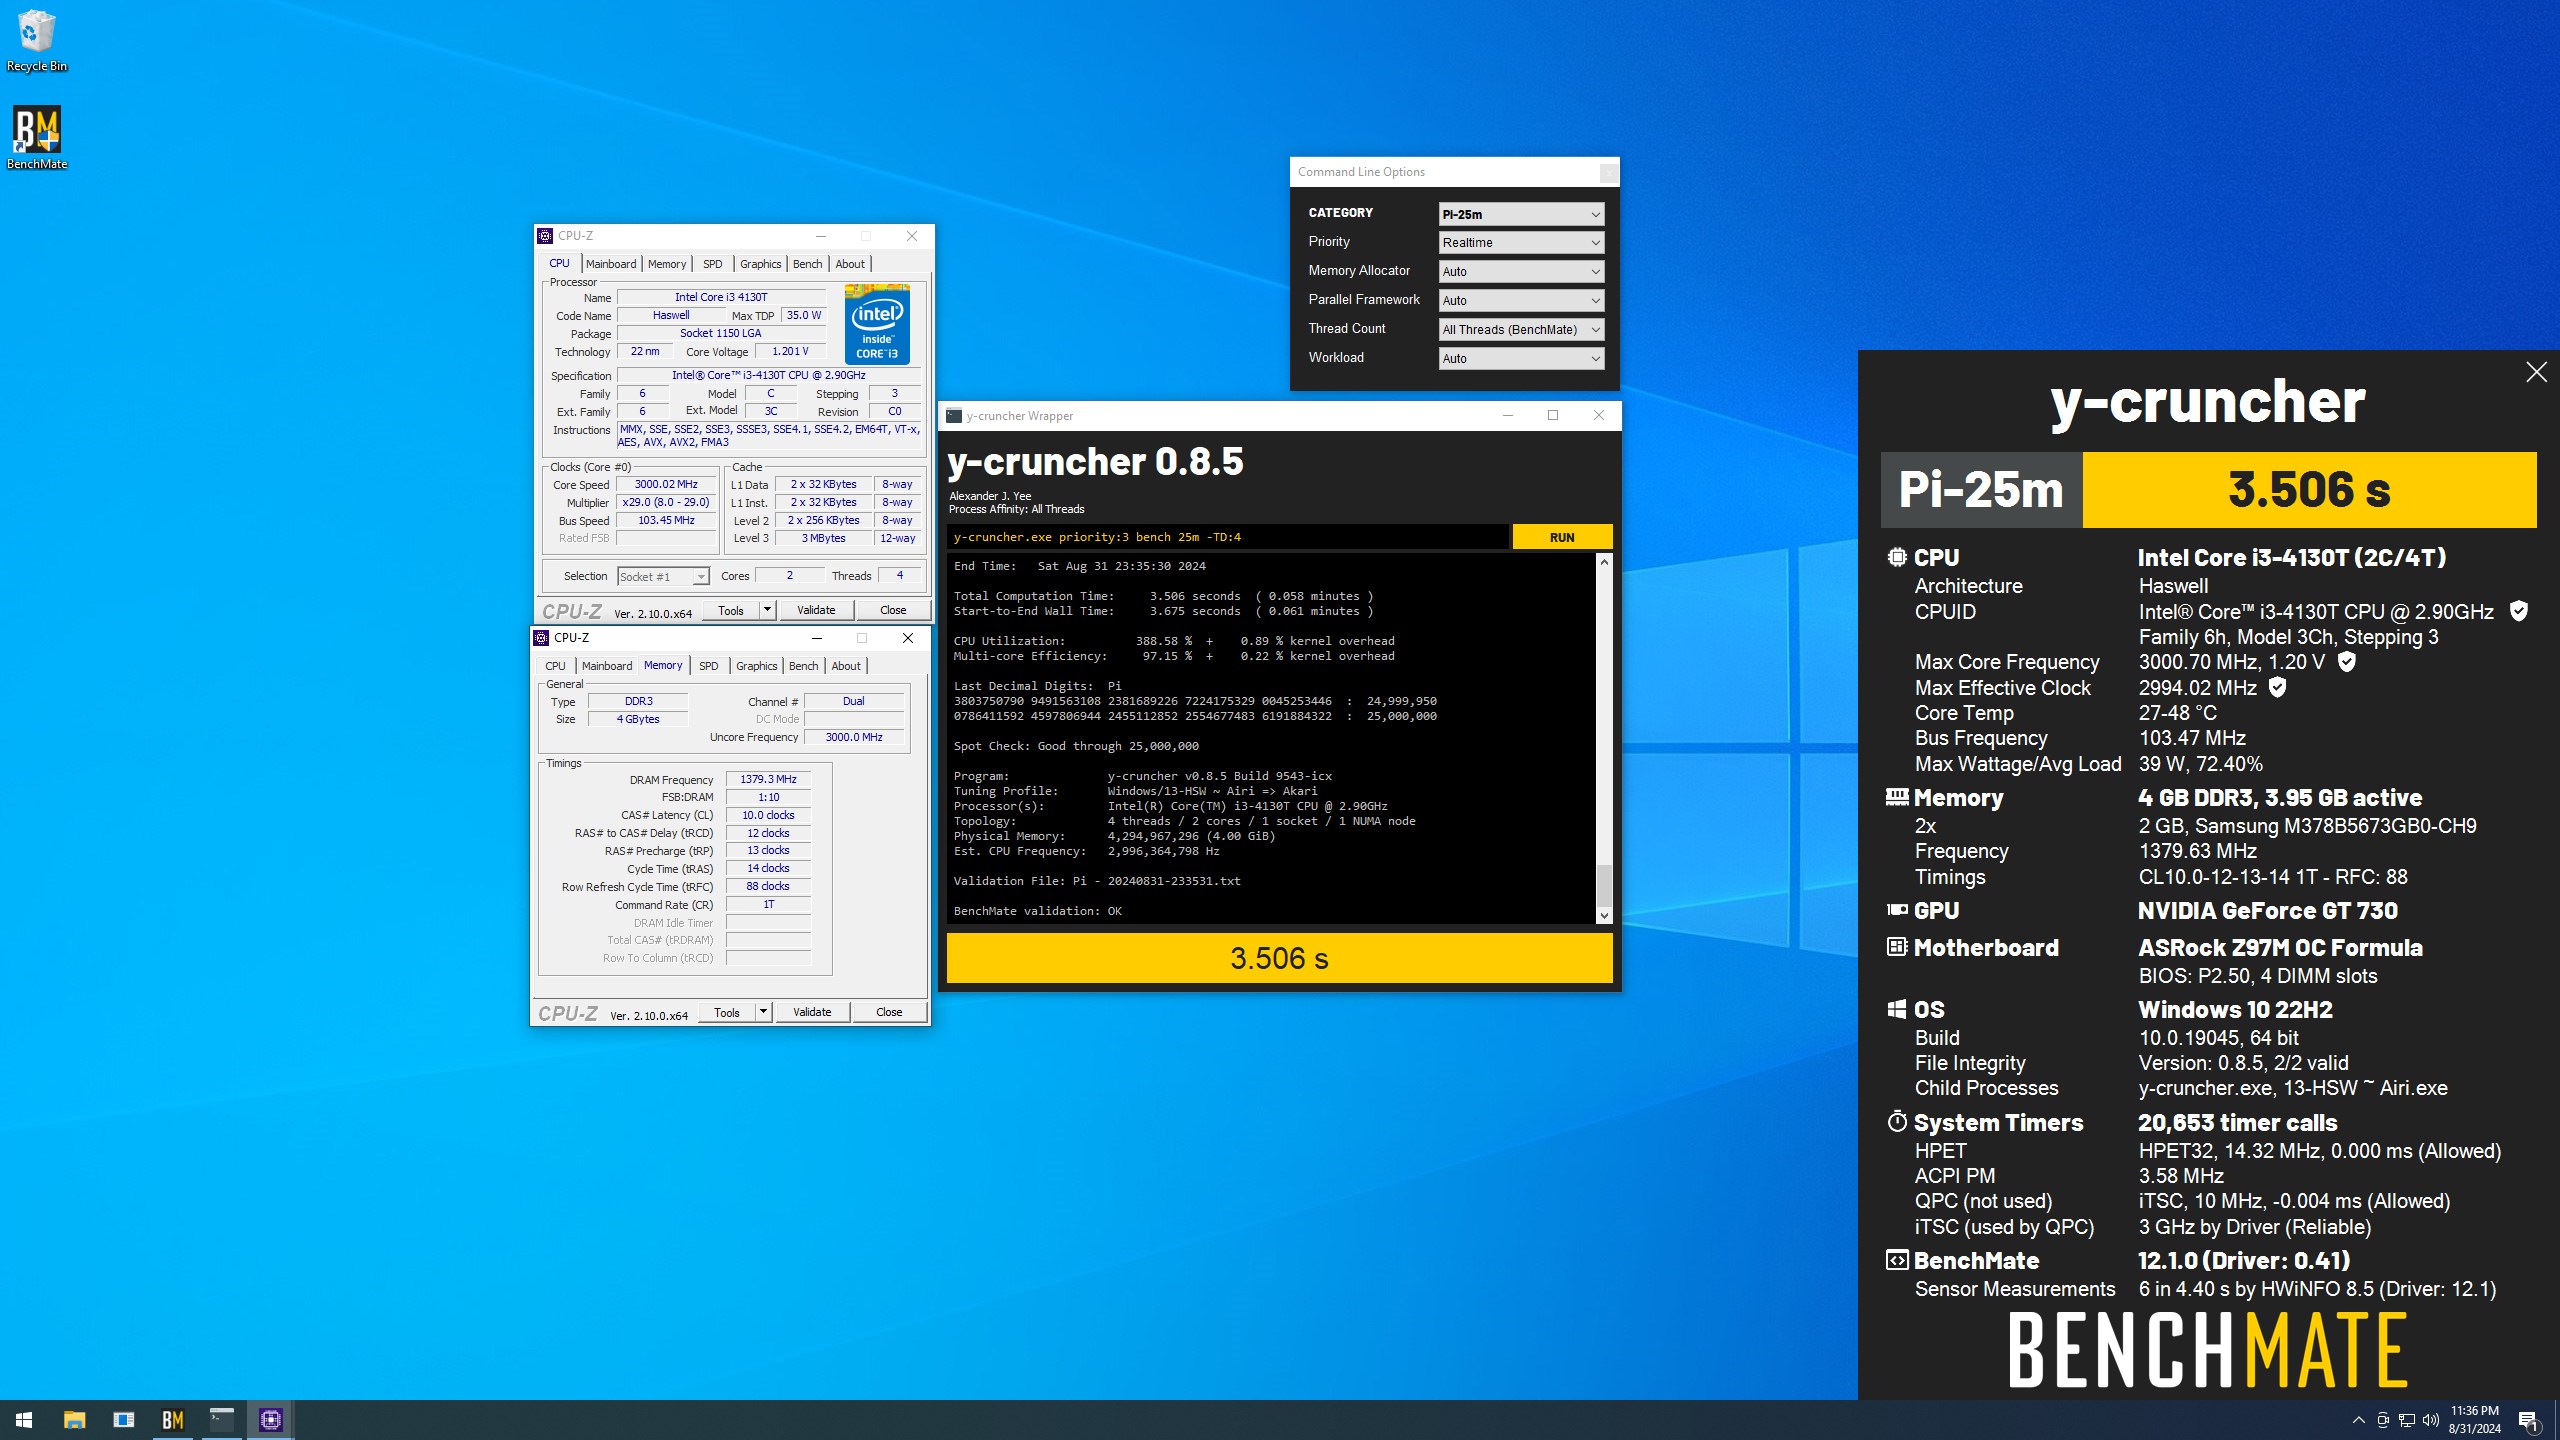Open the Socket #1 selection dropdown

pos(663,576)
